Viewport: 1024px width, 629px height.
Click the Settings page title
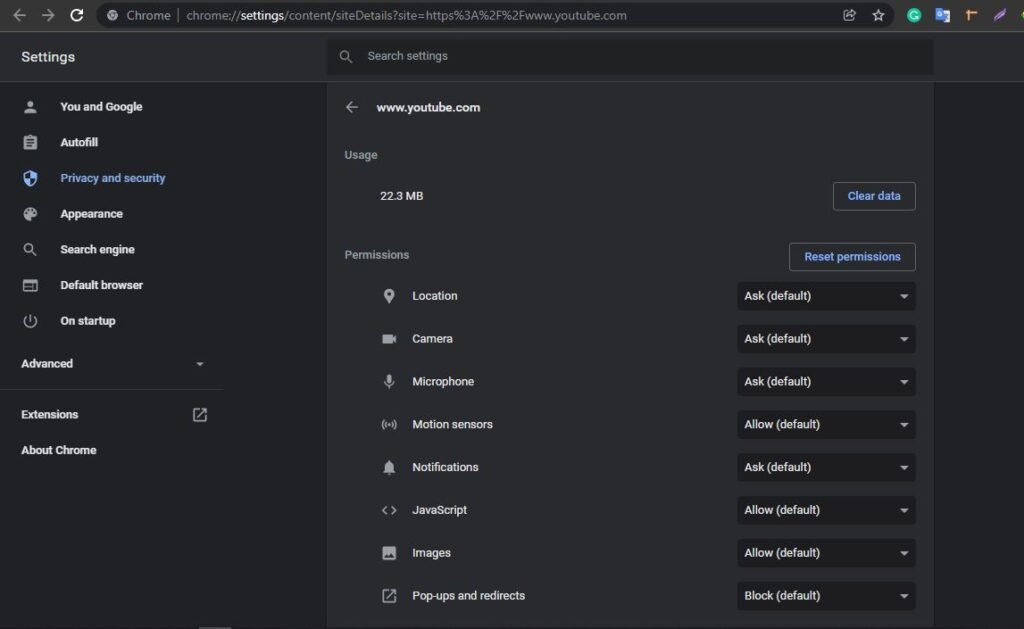pyautogui.click(x=48, y=57)
